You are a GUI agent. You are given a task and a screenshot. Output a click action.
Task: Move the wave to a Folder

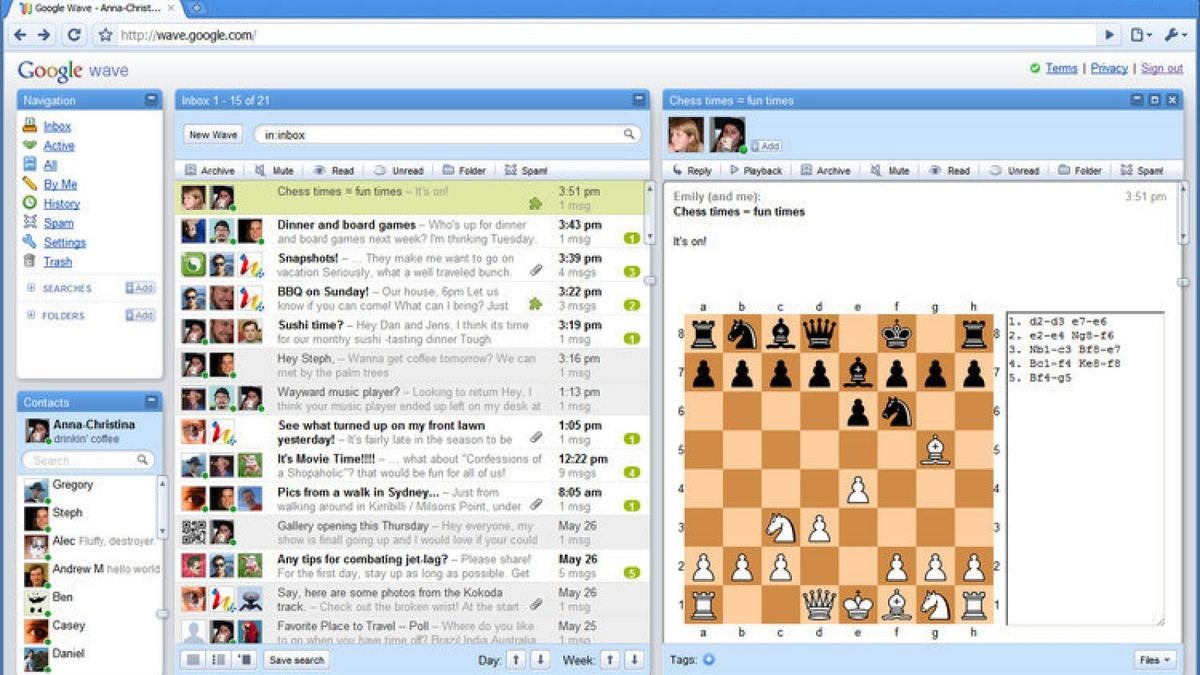pyautogui.click(x=1078, y=170)
